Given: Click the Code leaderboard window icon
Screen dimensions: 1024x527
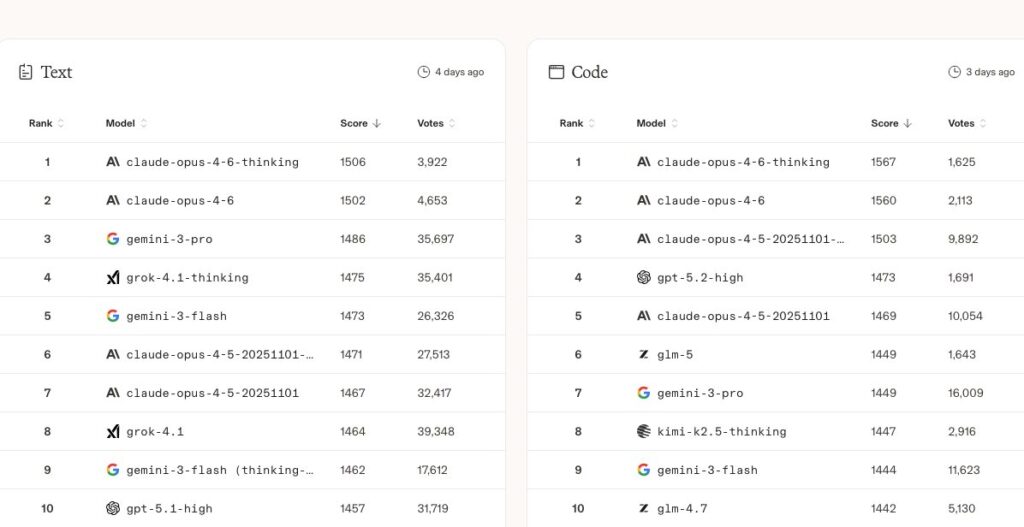Looking at the screenshot, I should [x=556, y=72].
